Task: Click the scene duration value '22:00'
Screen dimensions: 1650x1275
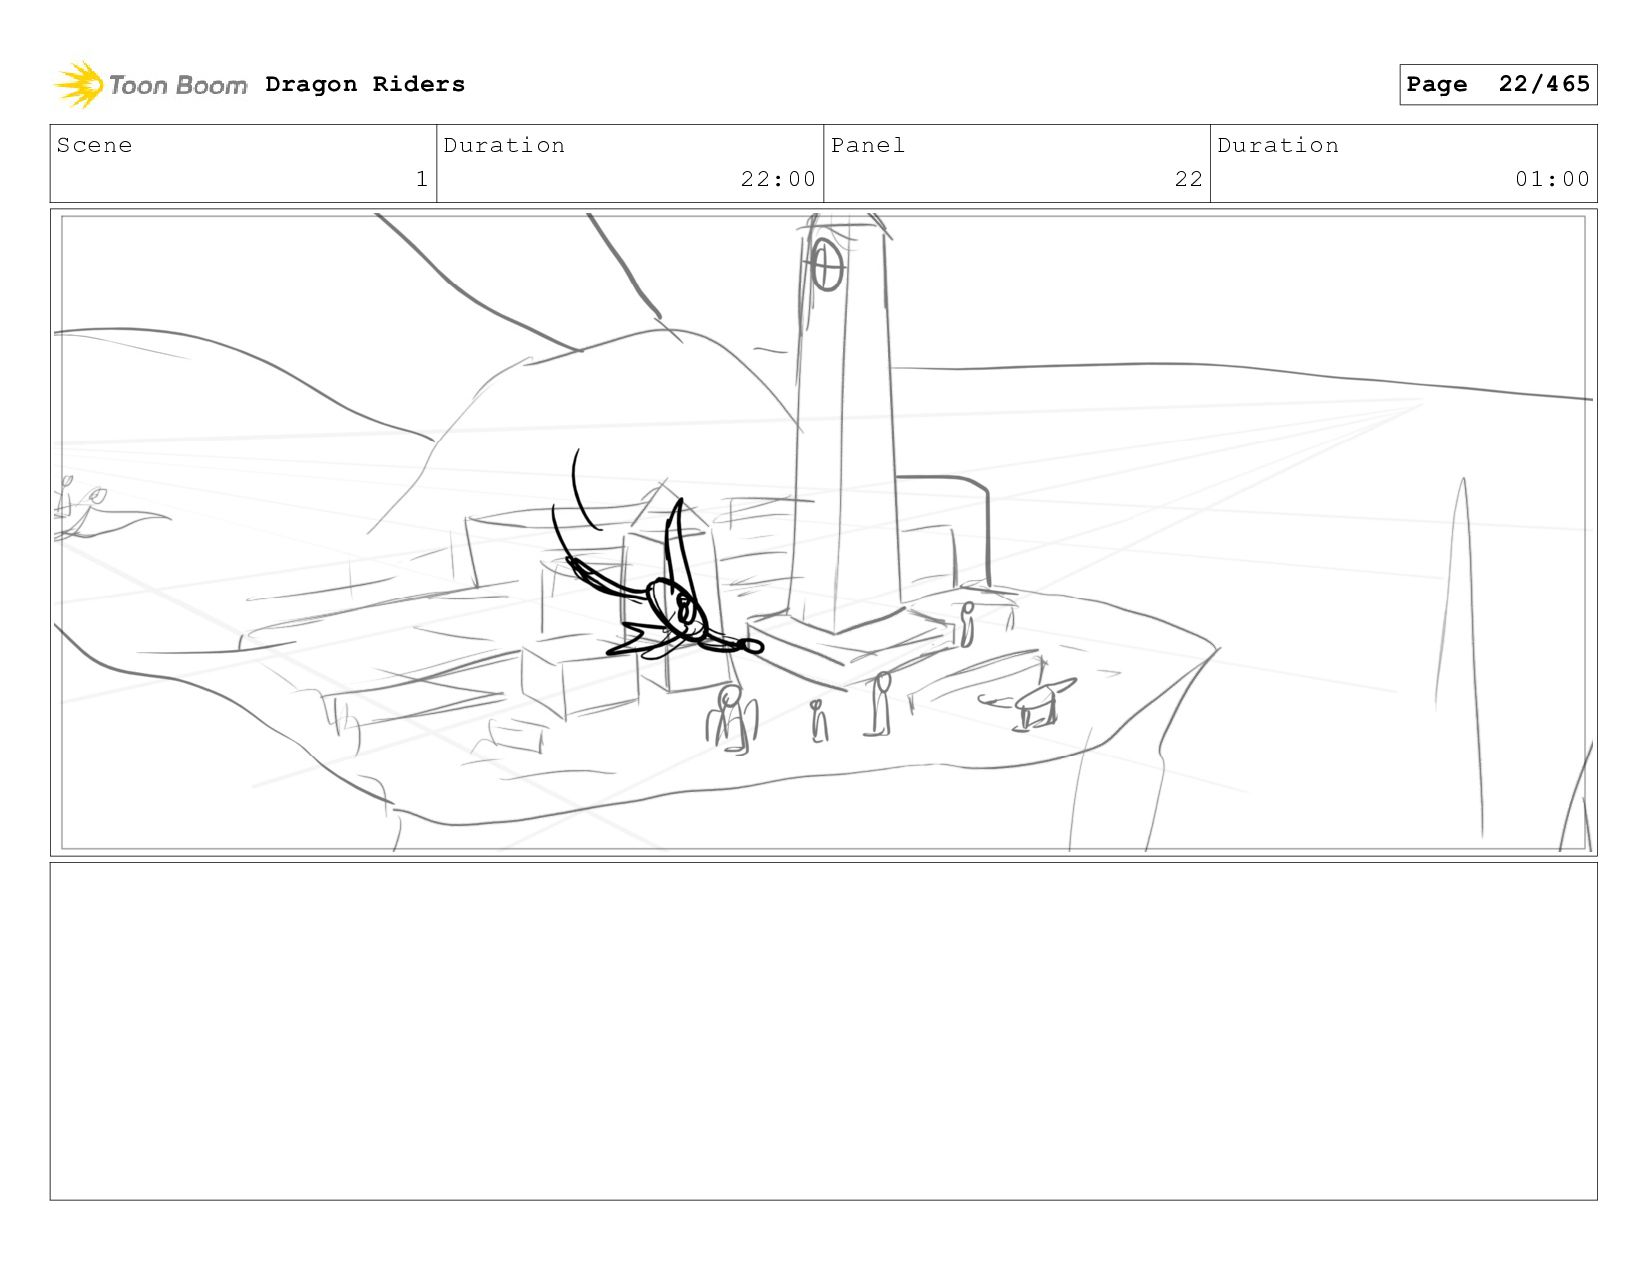Action: click(778, 179)
